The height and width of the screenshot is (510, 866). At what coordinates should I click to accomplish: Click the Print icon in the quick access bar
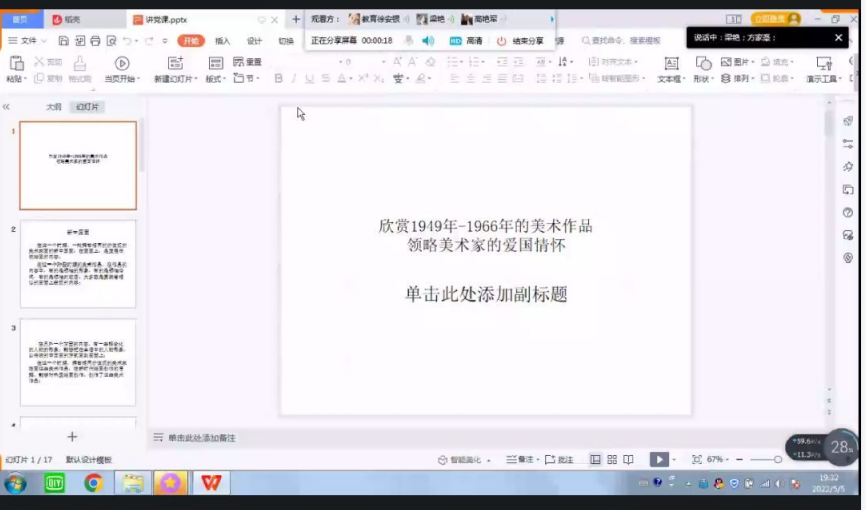95,41
